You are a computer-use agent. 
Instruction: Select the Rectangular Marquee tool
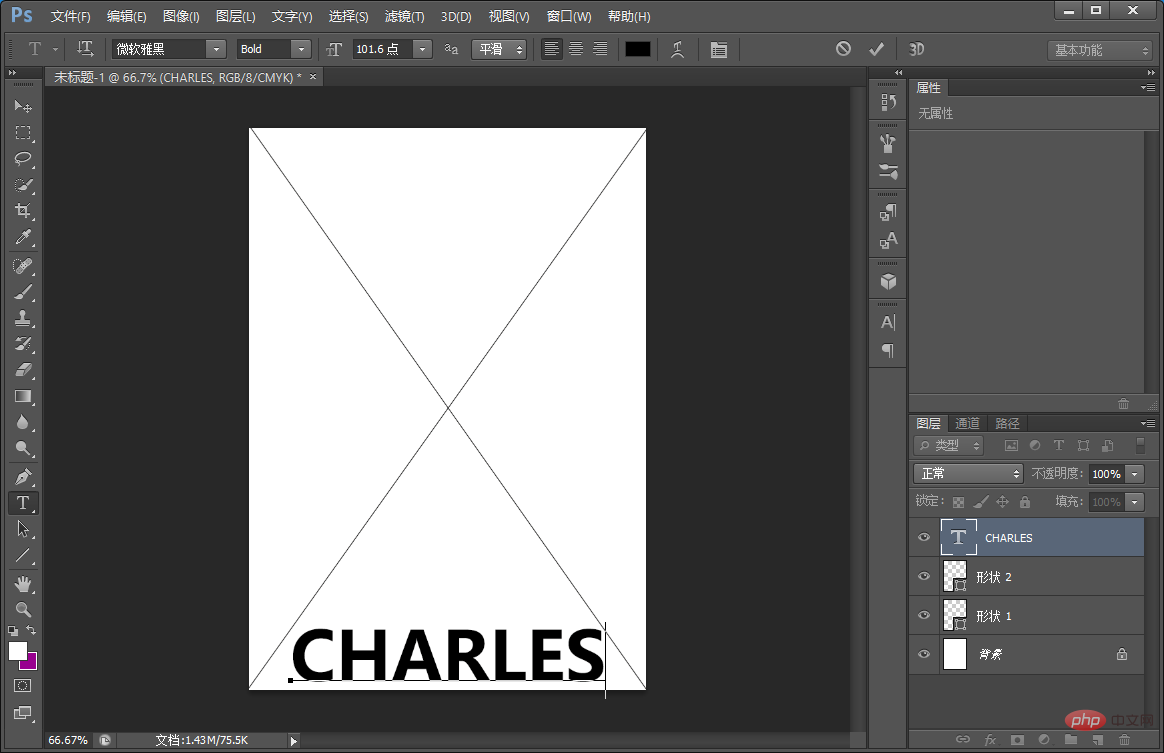tap(23, 133)
